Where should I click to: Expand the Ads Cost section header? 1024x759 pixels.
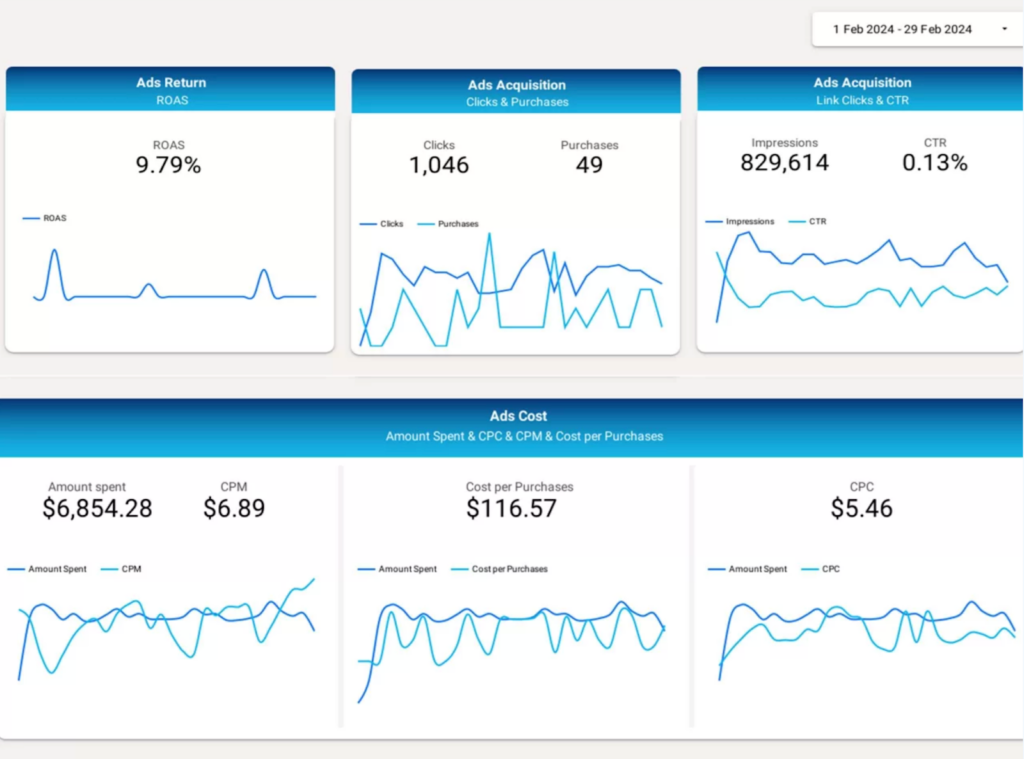pyautogui.click(x=518, y=425)
